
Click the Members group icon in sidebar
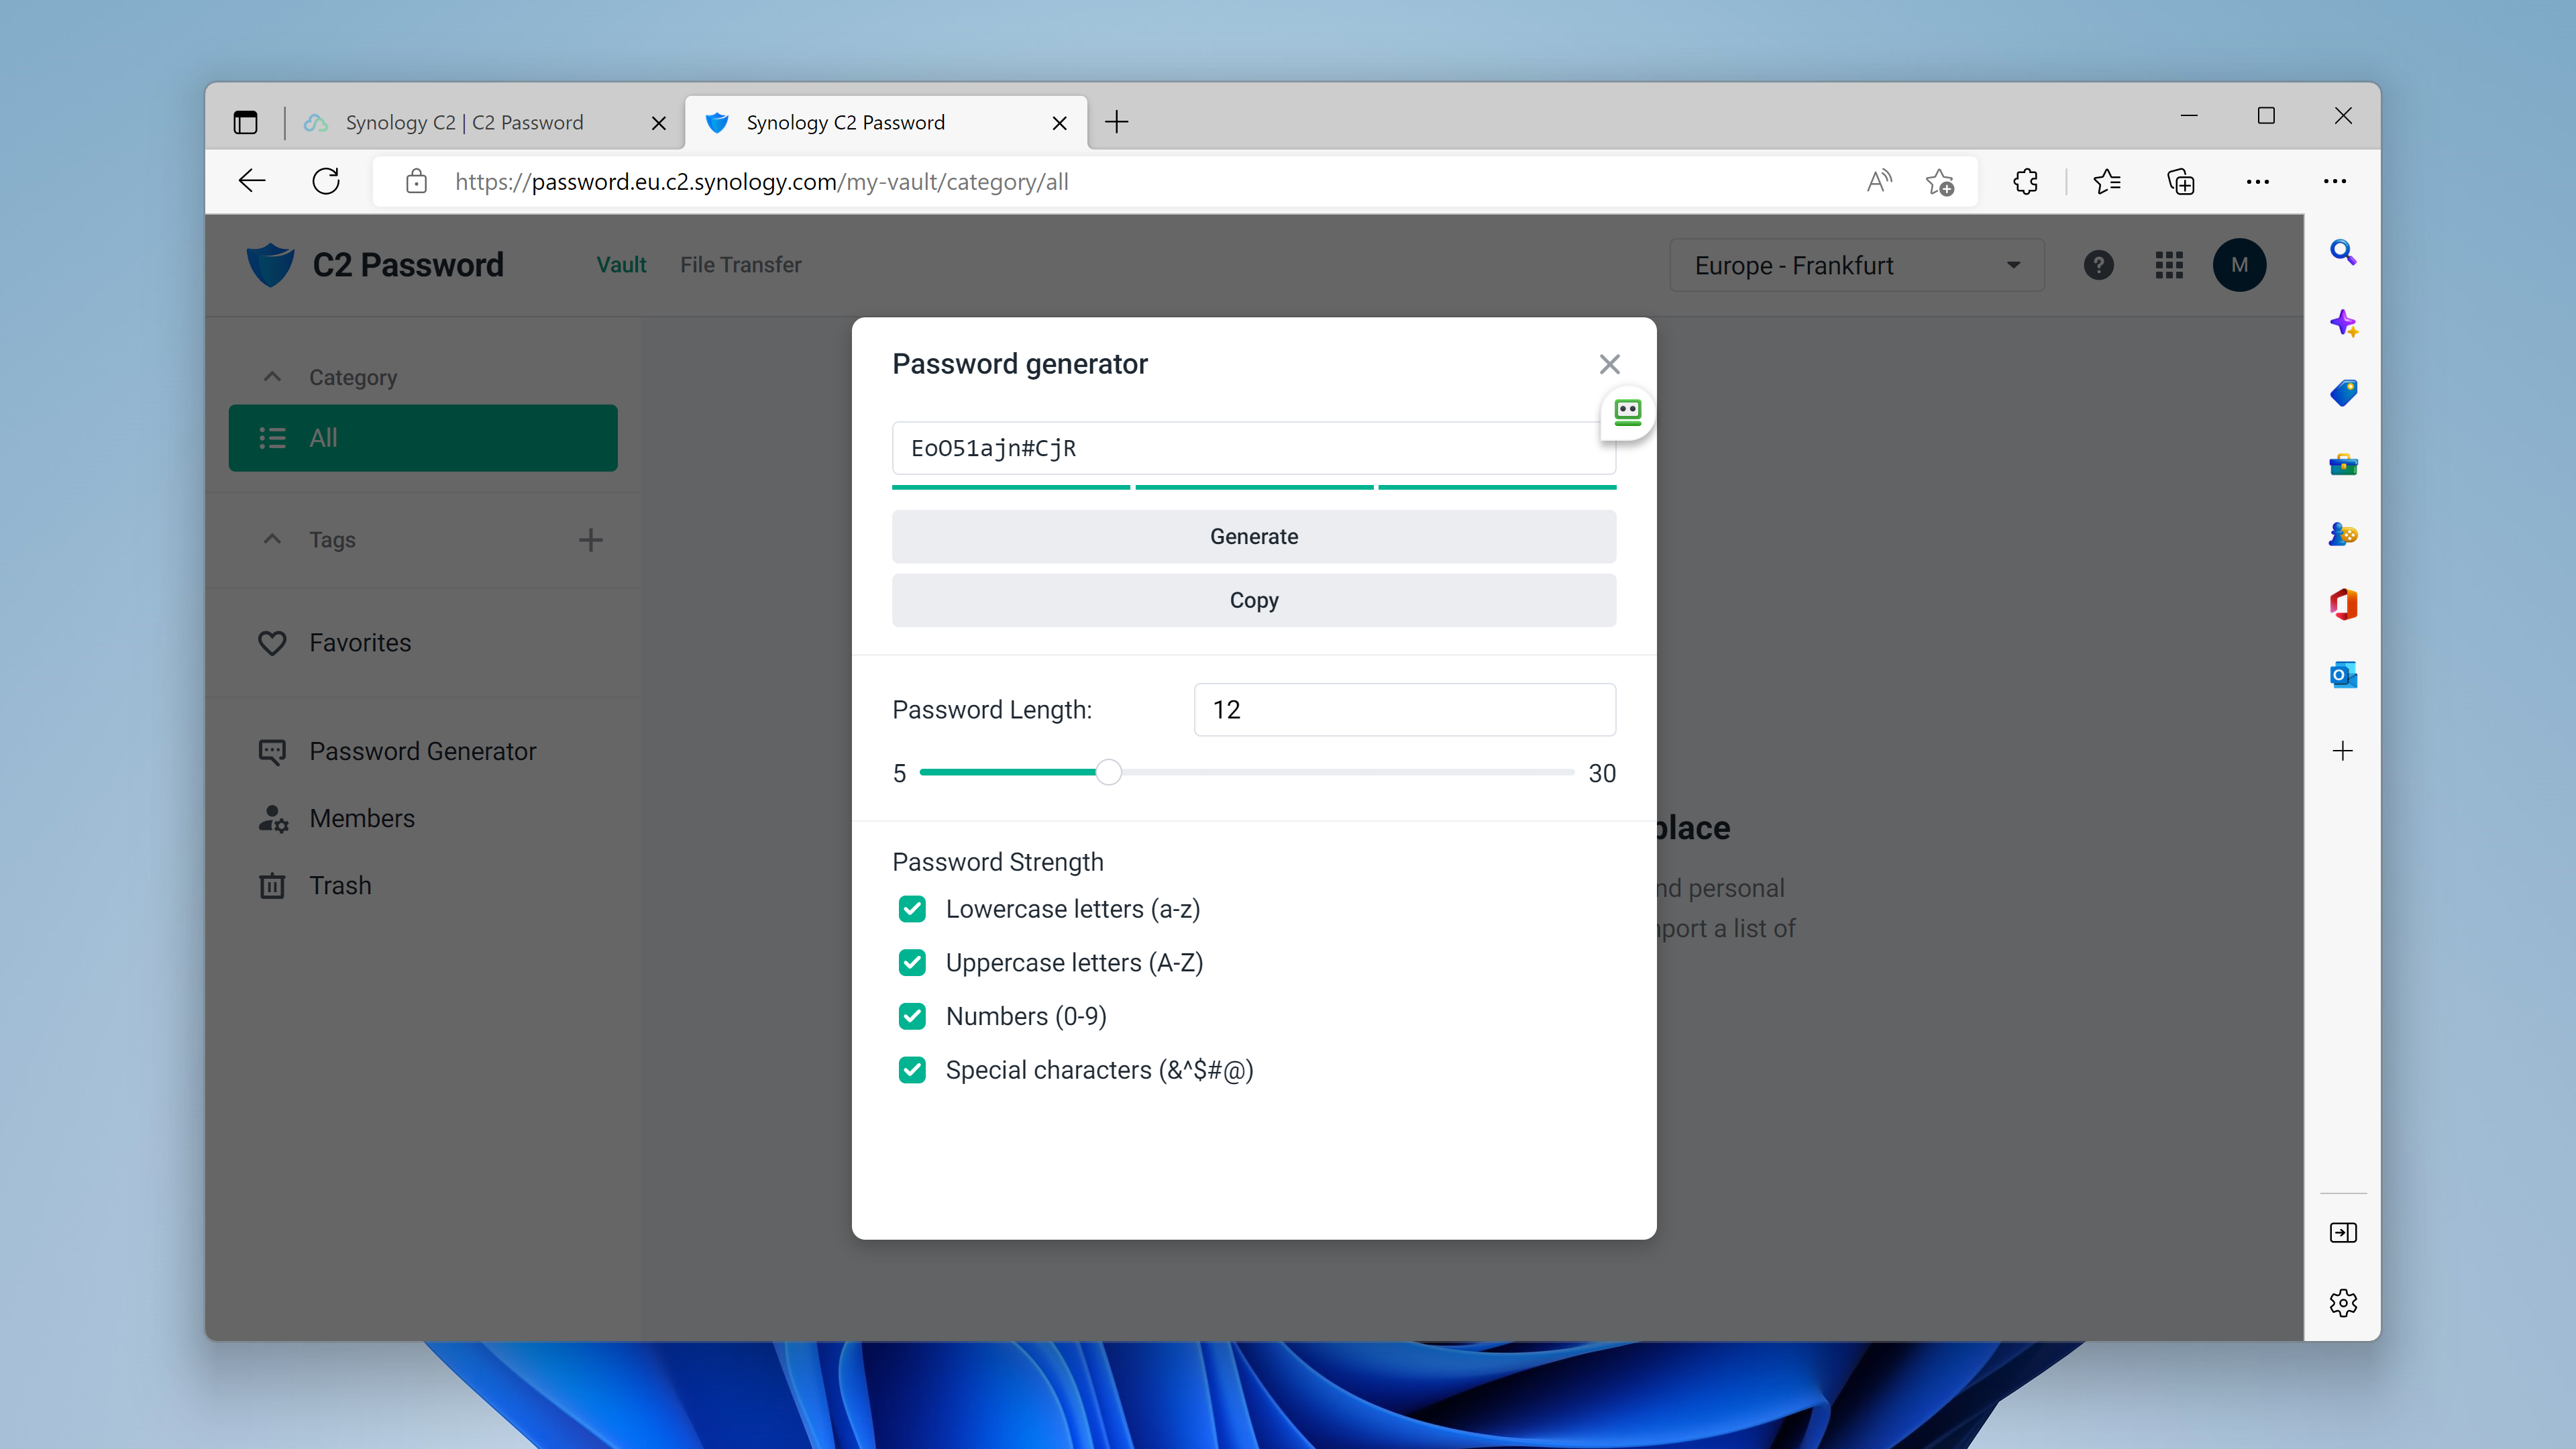click(x=274, y=817)
